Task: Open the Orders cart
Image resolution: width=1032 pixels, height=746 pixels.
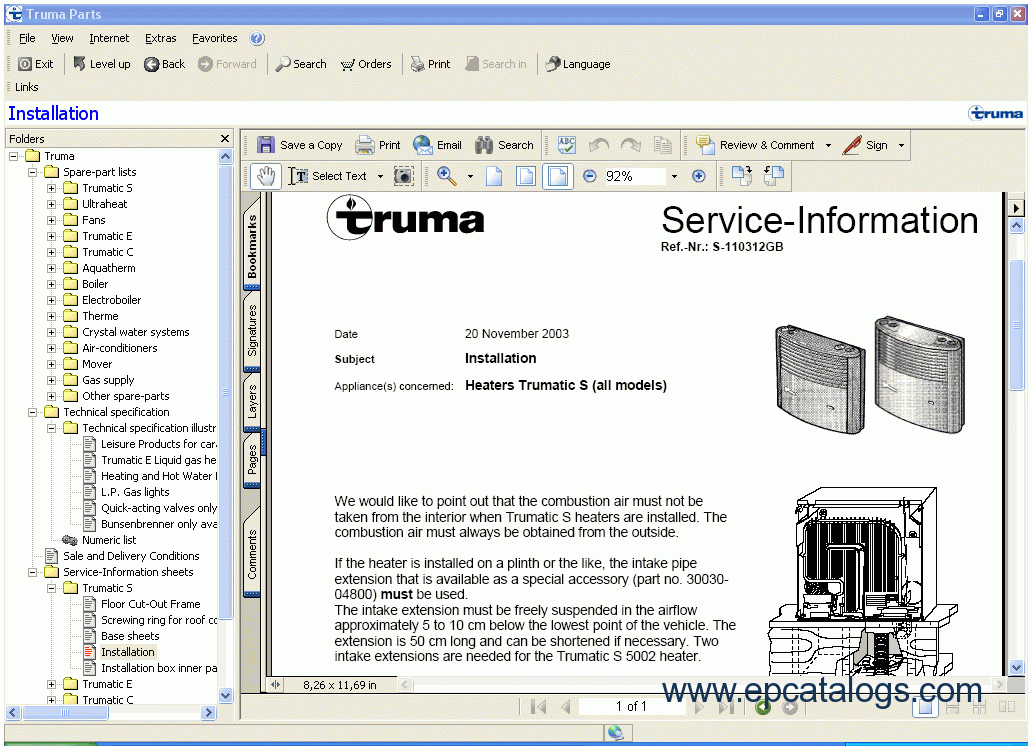Action: [366, 64]
